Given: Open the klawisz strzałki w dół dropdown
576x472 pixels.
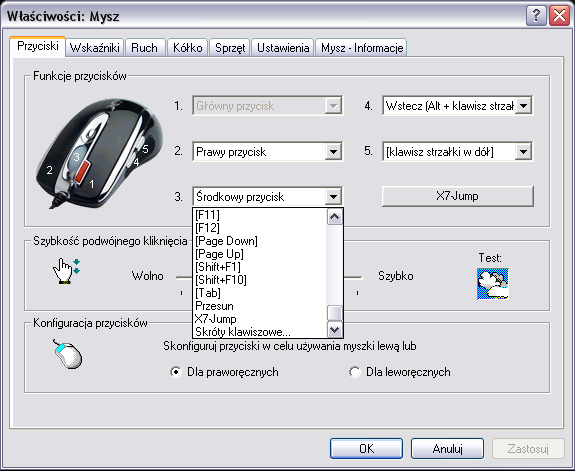Looking at the screenshot, I should click(x=523, y=151).
